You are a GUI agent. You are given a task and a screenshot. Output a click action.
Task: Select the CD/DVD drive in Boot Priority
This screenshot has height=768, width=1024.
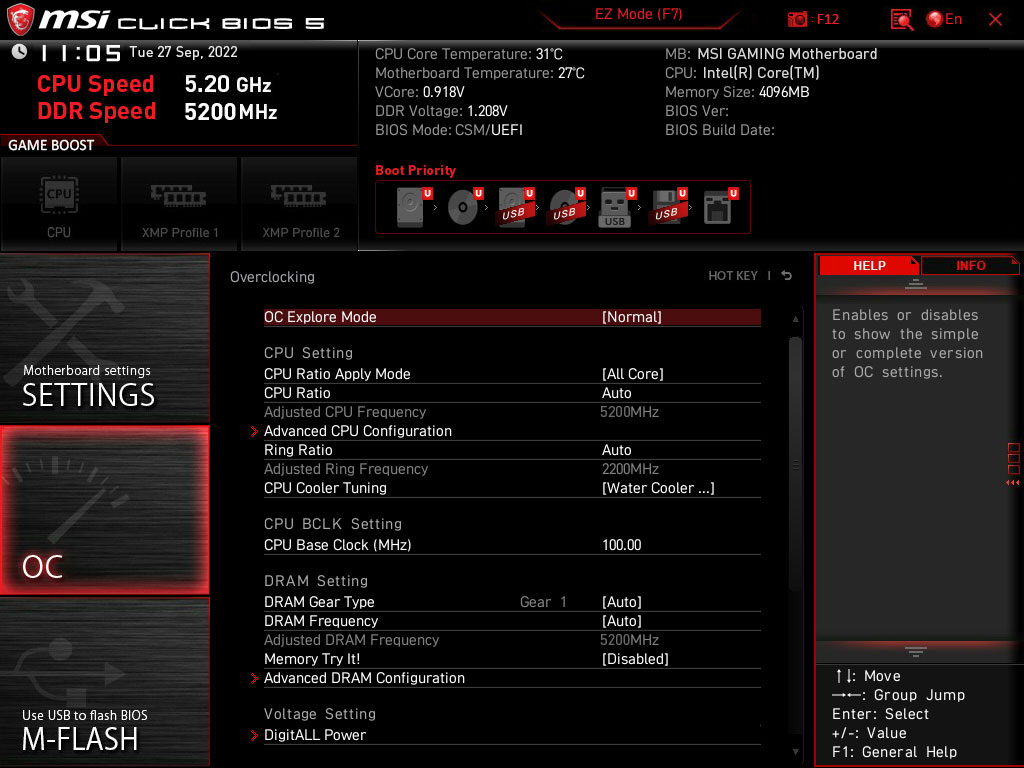(463, 206)
